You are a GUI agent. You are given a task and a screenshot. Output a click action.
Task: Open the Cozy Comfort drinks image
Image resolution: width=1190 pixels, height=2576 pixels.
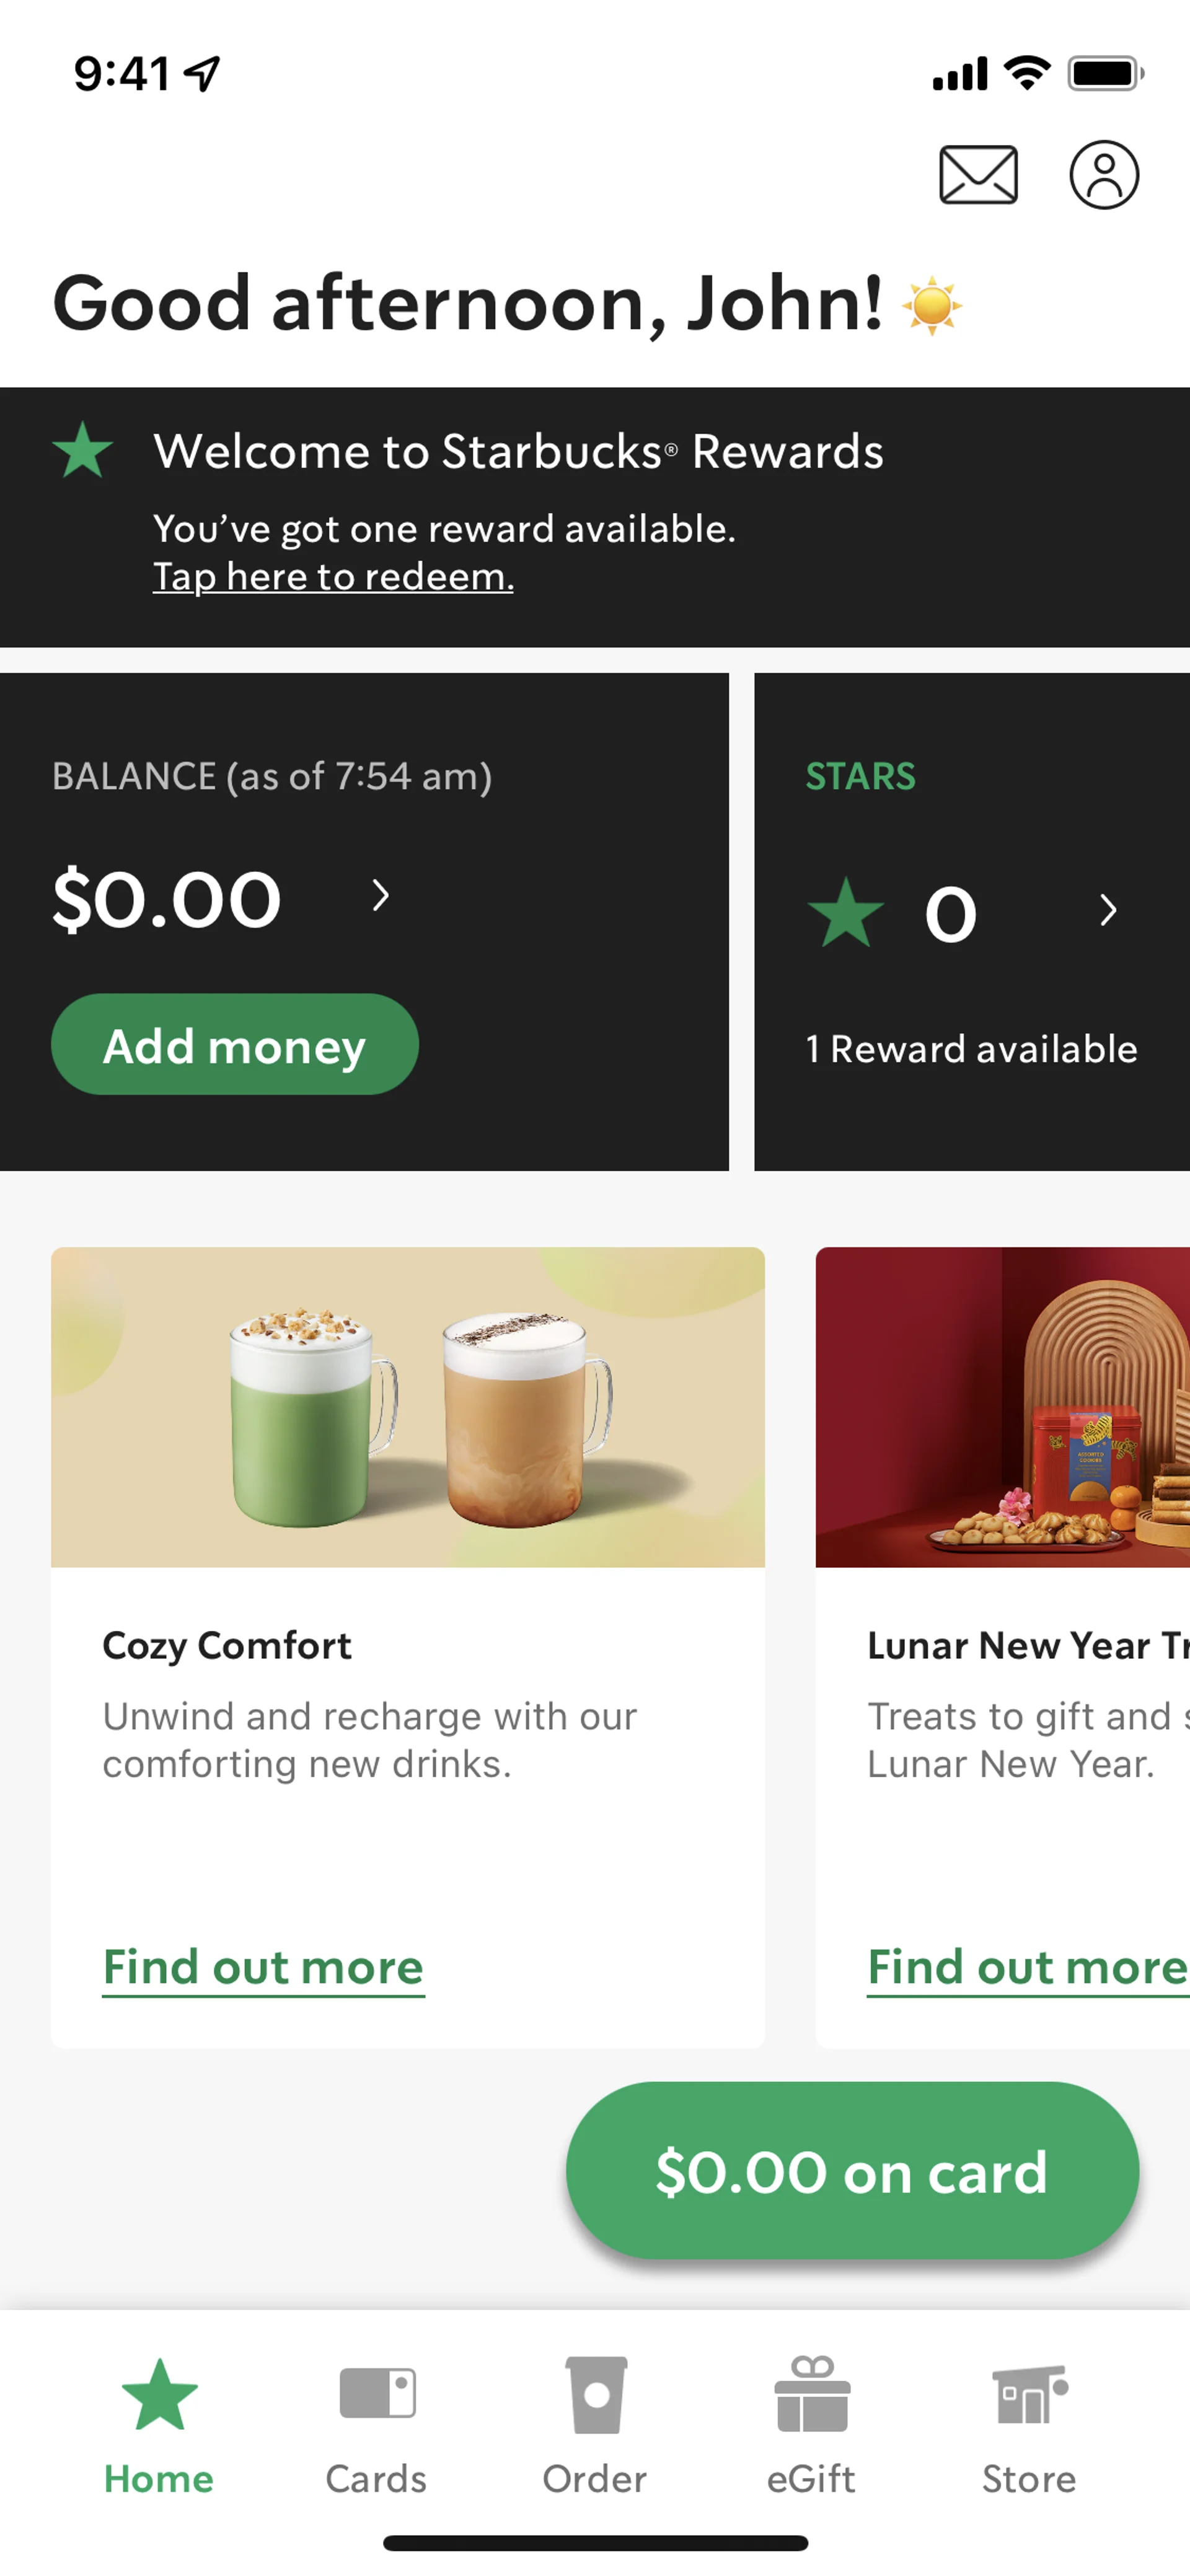[x=408, y=1407]
